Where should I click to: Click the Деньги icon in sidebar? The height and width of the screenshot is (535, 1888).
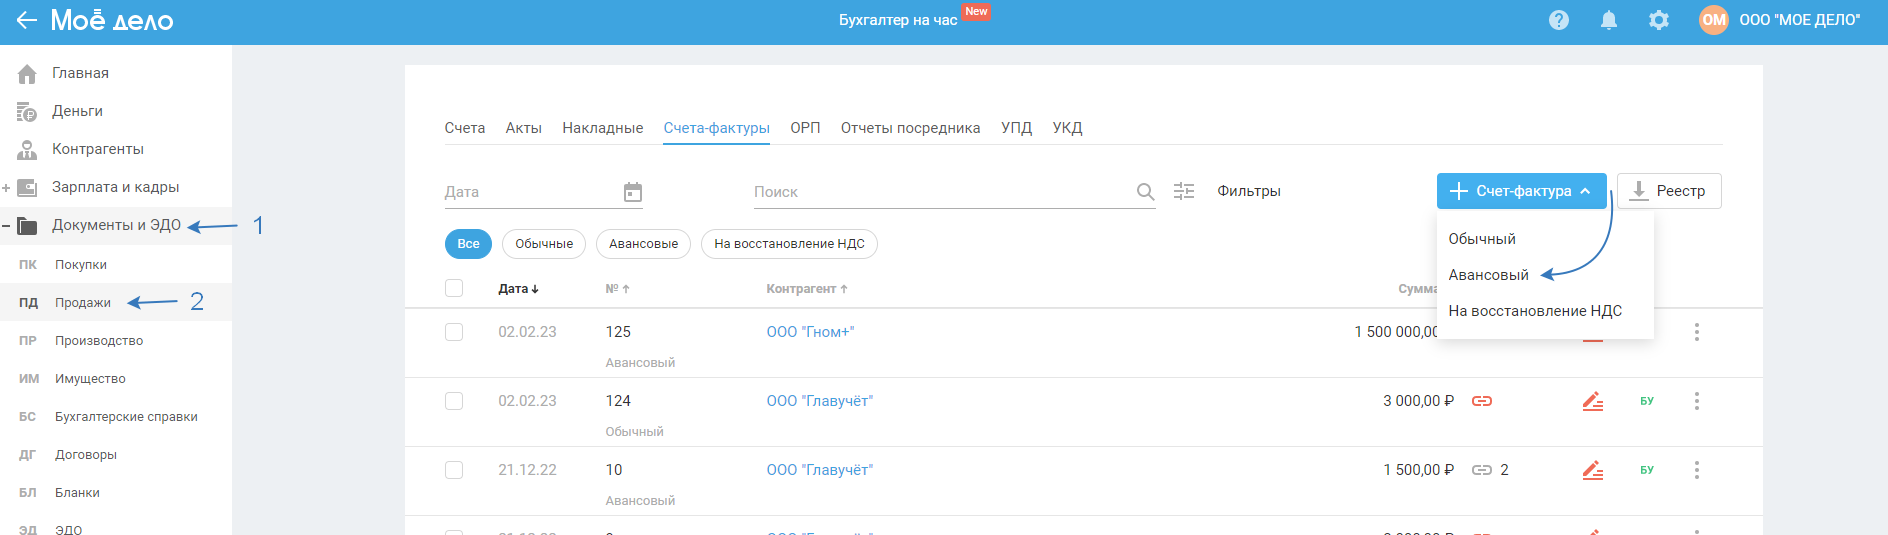tap(27, 111)
